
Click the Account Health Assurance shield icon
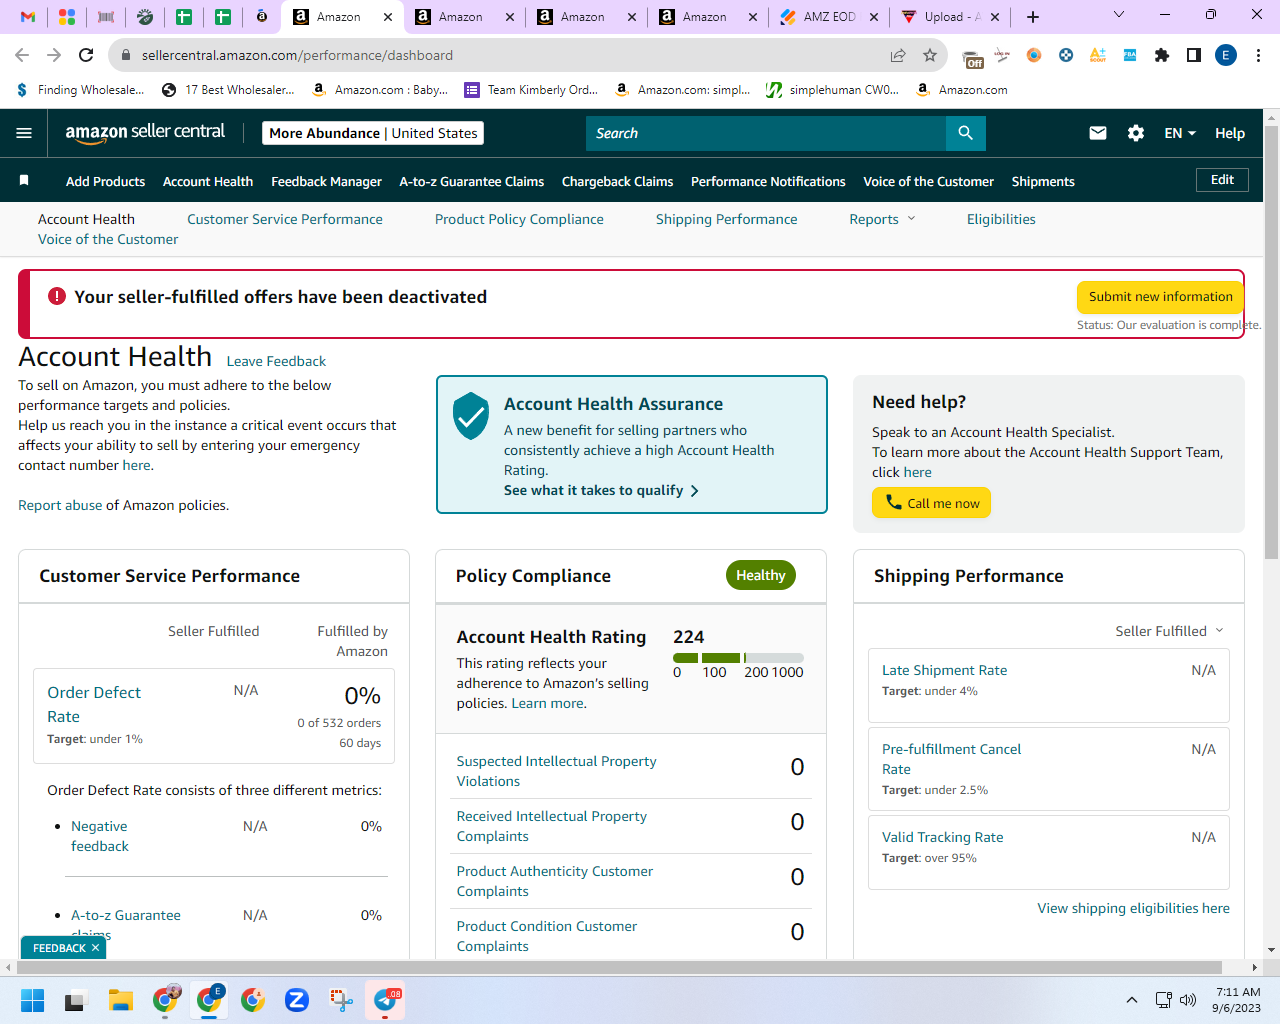pos(471,416)
